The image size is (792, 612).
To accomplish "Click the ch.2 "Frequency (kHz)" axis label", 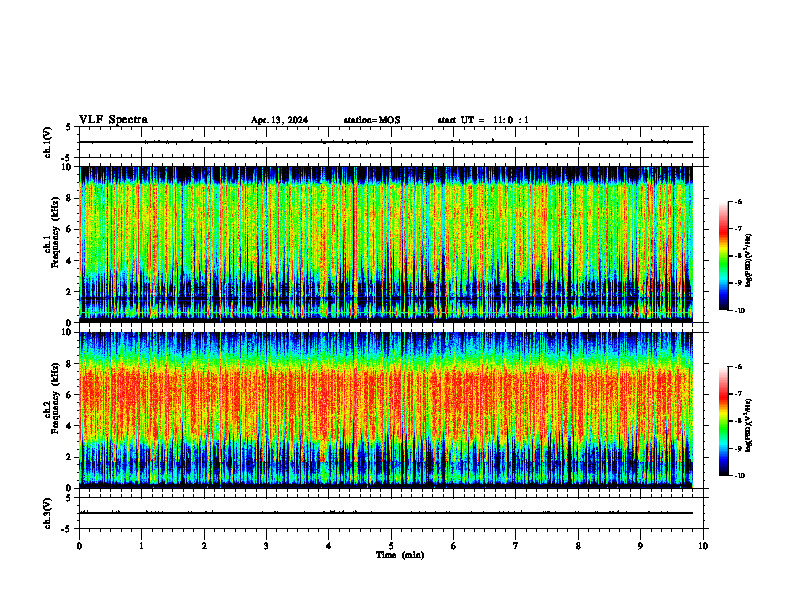I will click(55, 398).
